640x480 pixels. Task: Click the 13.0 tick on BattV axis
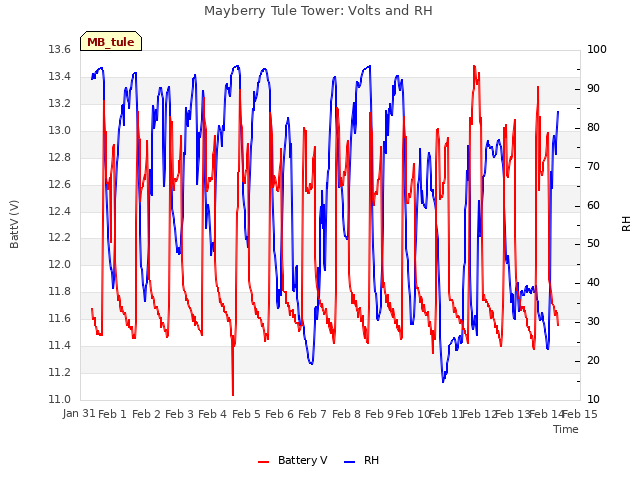tap(60, 131)
